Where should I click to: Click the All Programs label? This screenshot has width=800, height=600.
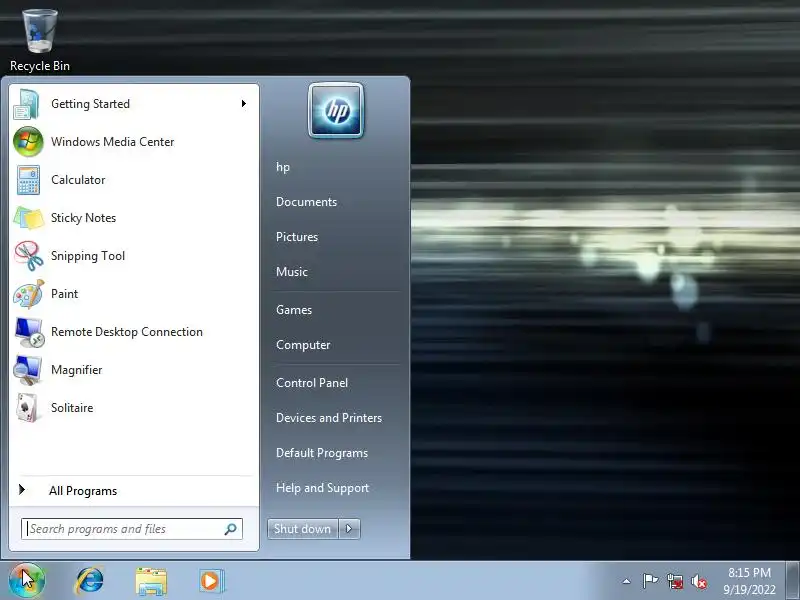tap(83, 491)
